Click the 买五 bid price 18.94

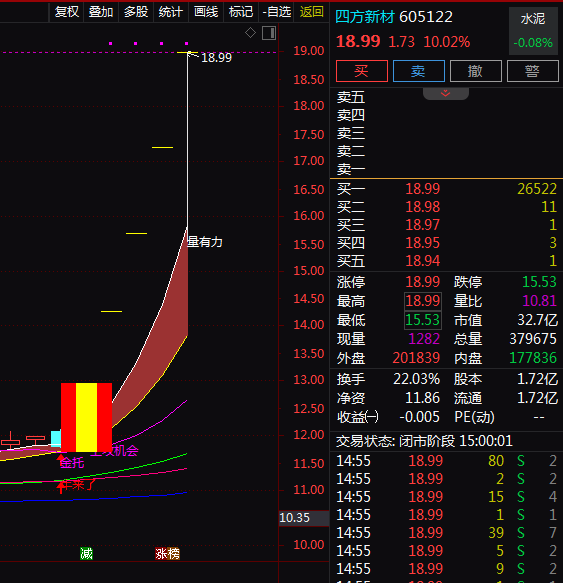click(422, 261)
